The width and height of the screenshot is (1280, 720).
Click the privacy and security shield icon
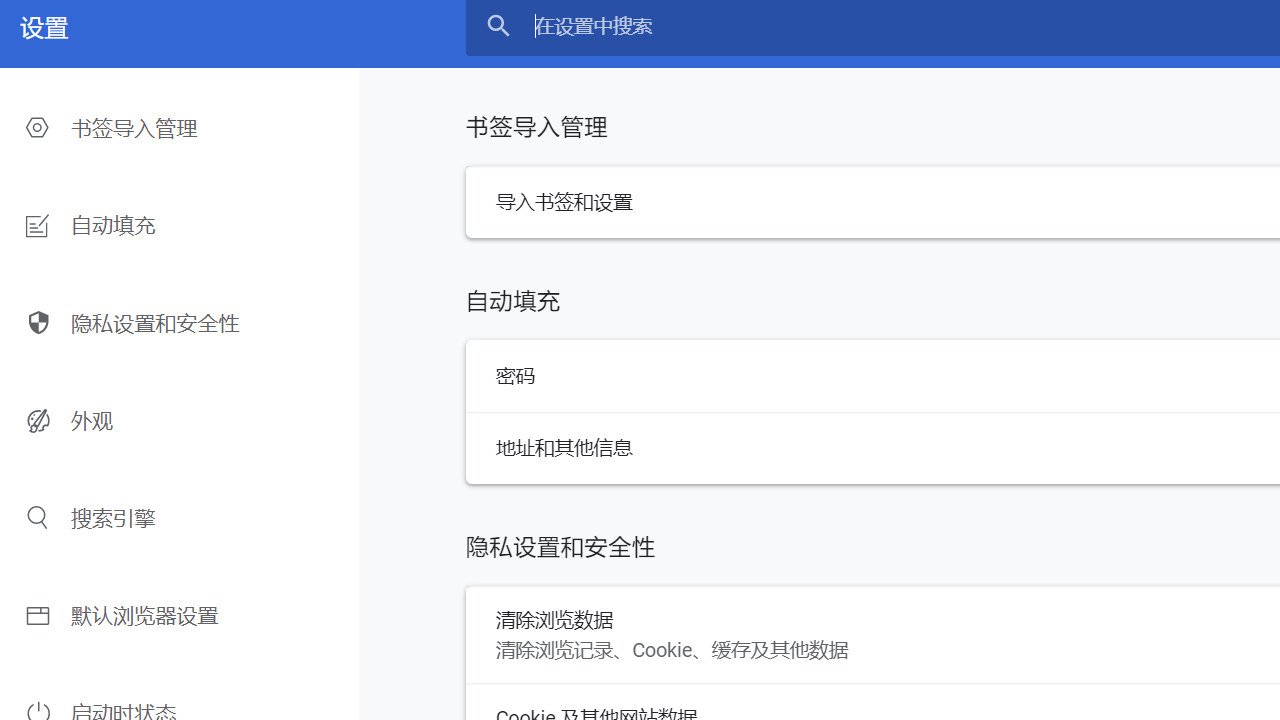pos(37,322)
